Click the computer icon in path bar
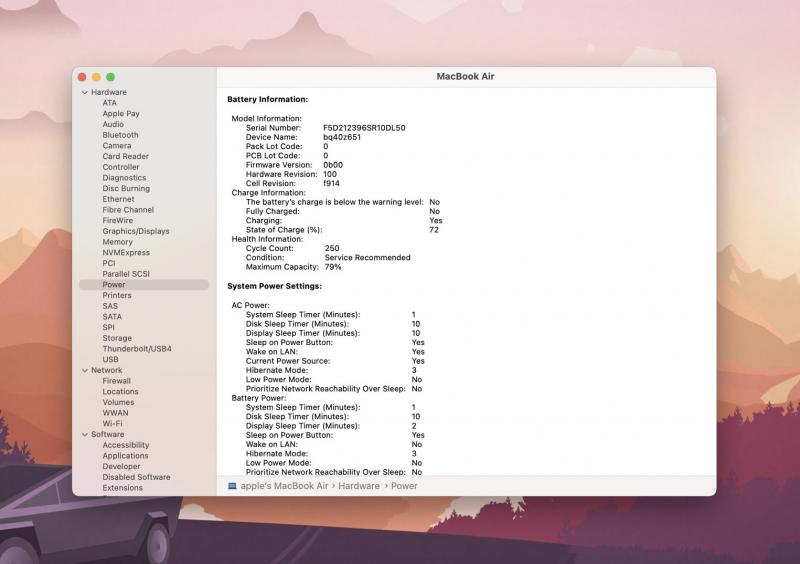Screen dimensions: 800x564 coord(232,487)
